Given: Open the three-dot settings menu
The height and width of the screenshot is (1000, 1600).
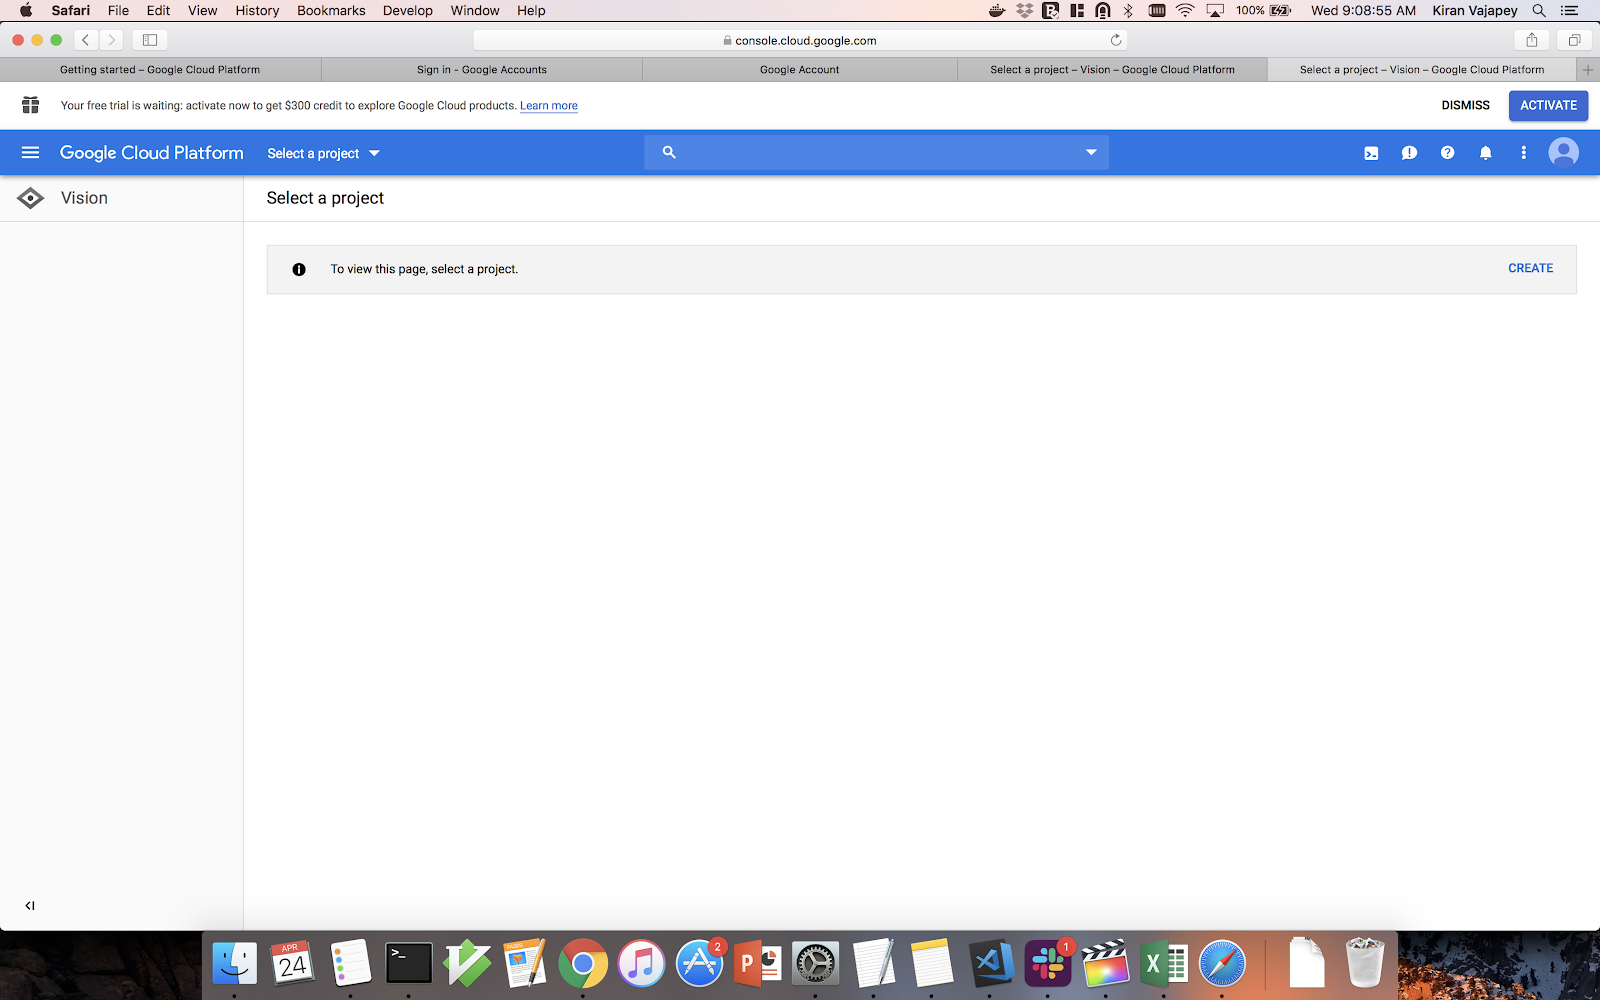Looking at the screenshot, I should pyautogui.click(x=1523, y=153).
